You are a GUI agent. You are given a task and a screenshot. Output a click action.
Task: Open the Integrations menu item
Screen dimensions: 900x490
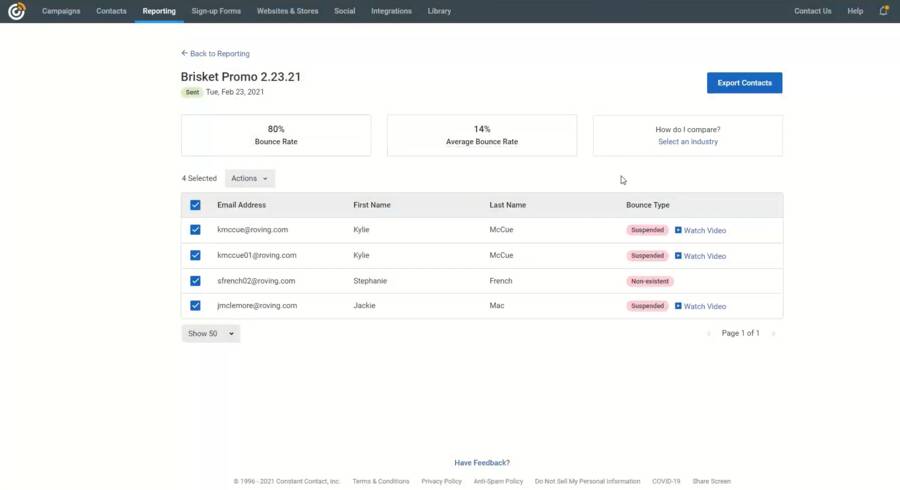(x=391, y=11)
